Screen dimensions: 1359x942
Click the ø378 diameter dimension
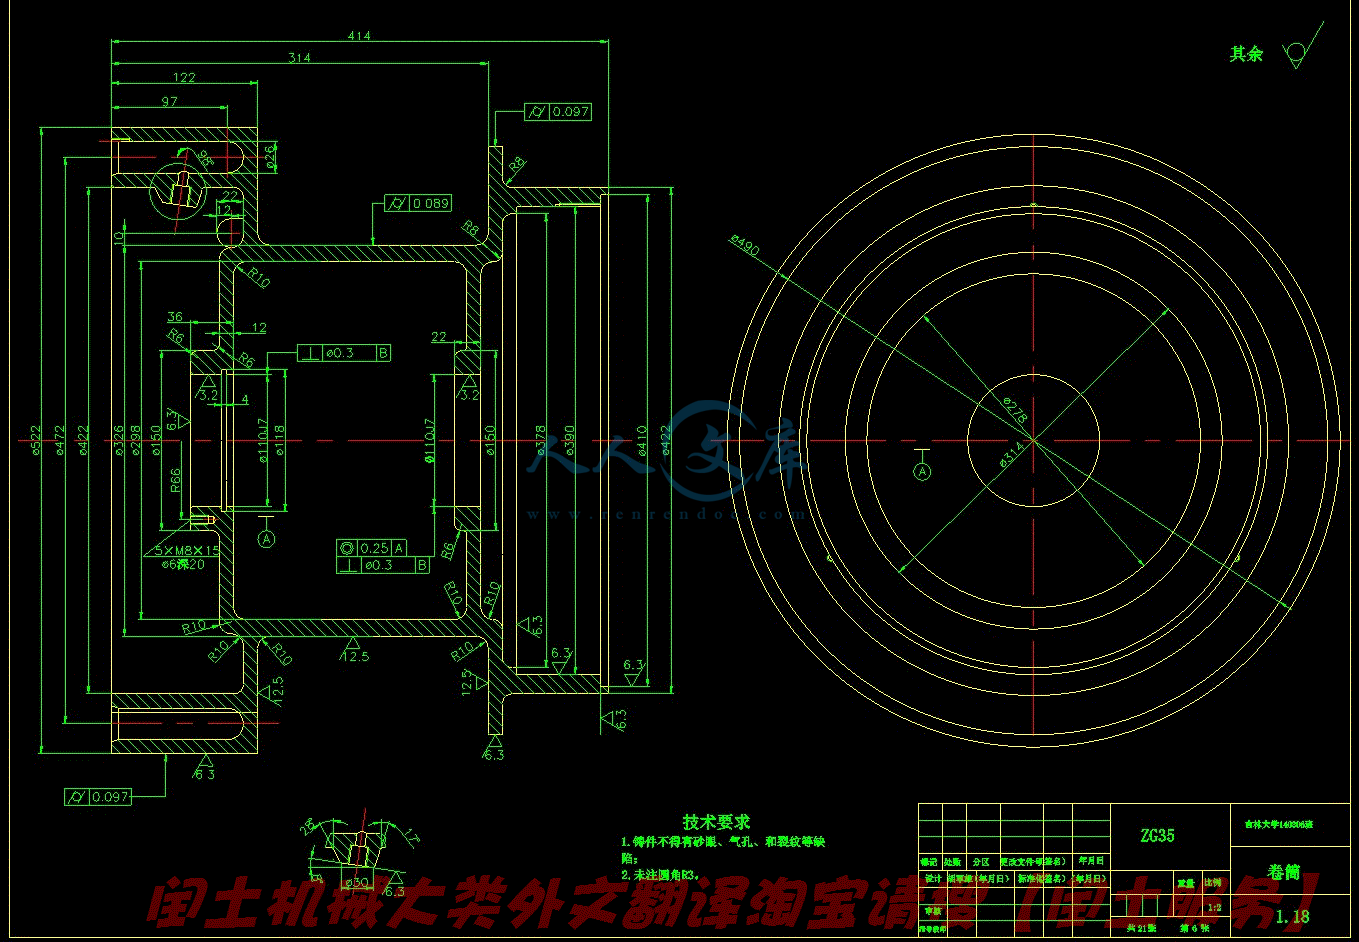pyautogui.click(x=541, y=440)
